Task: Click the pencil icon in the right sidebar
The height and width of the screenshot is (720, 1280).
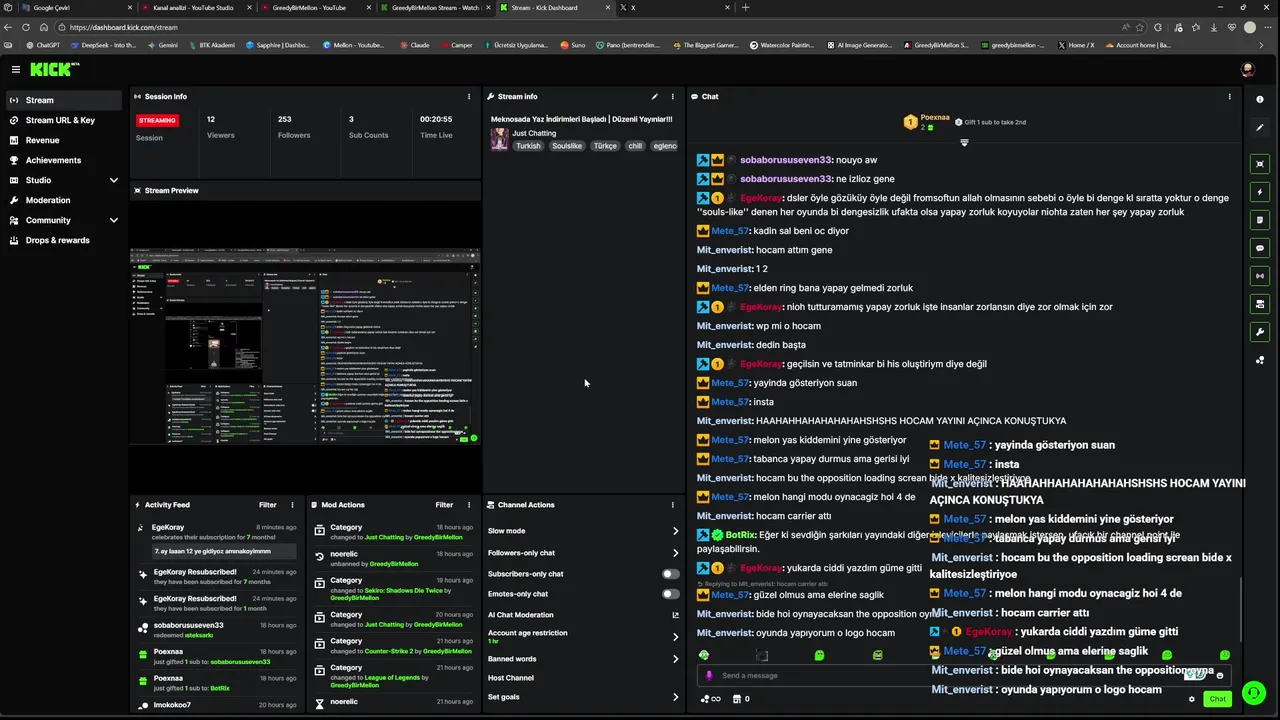Action: 1259,127
